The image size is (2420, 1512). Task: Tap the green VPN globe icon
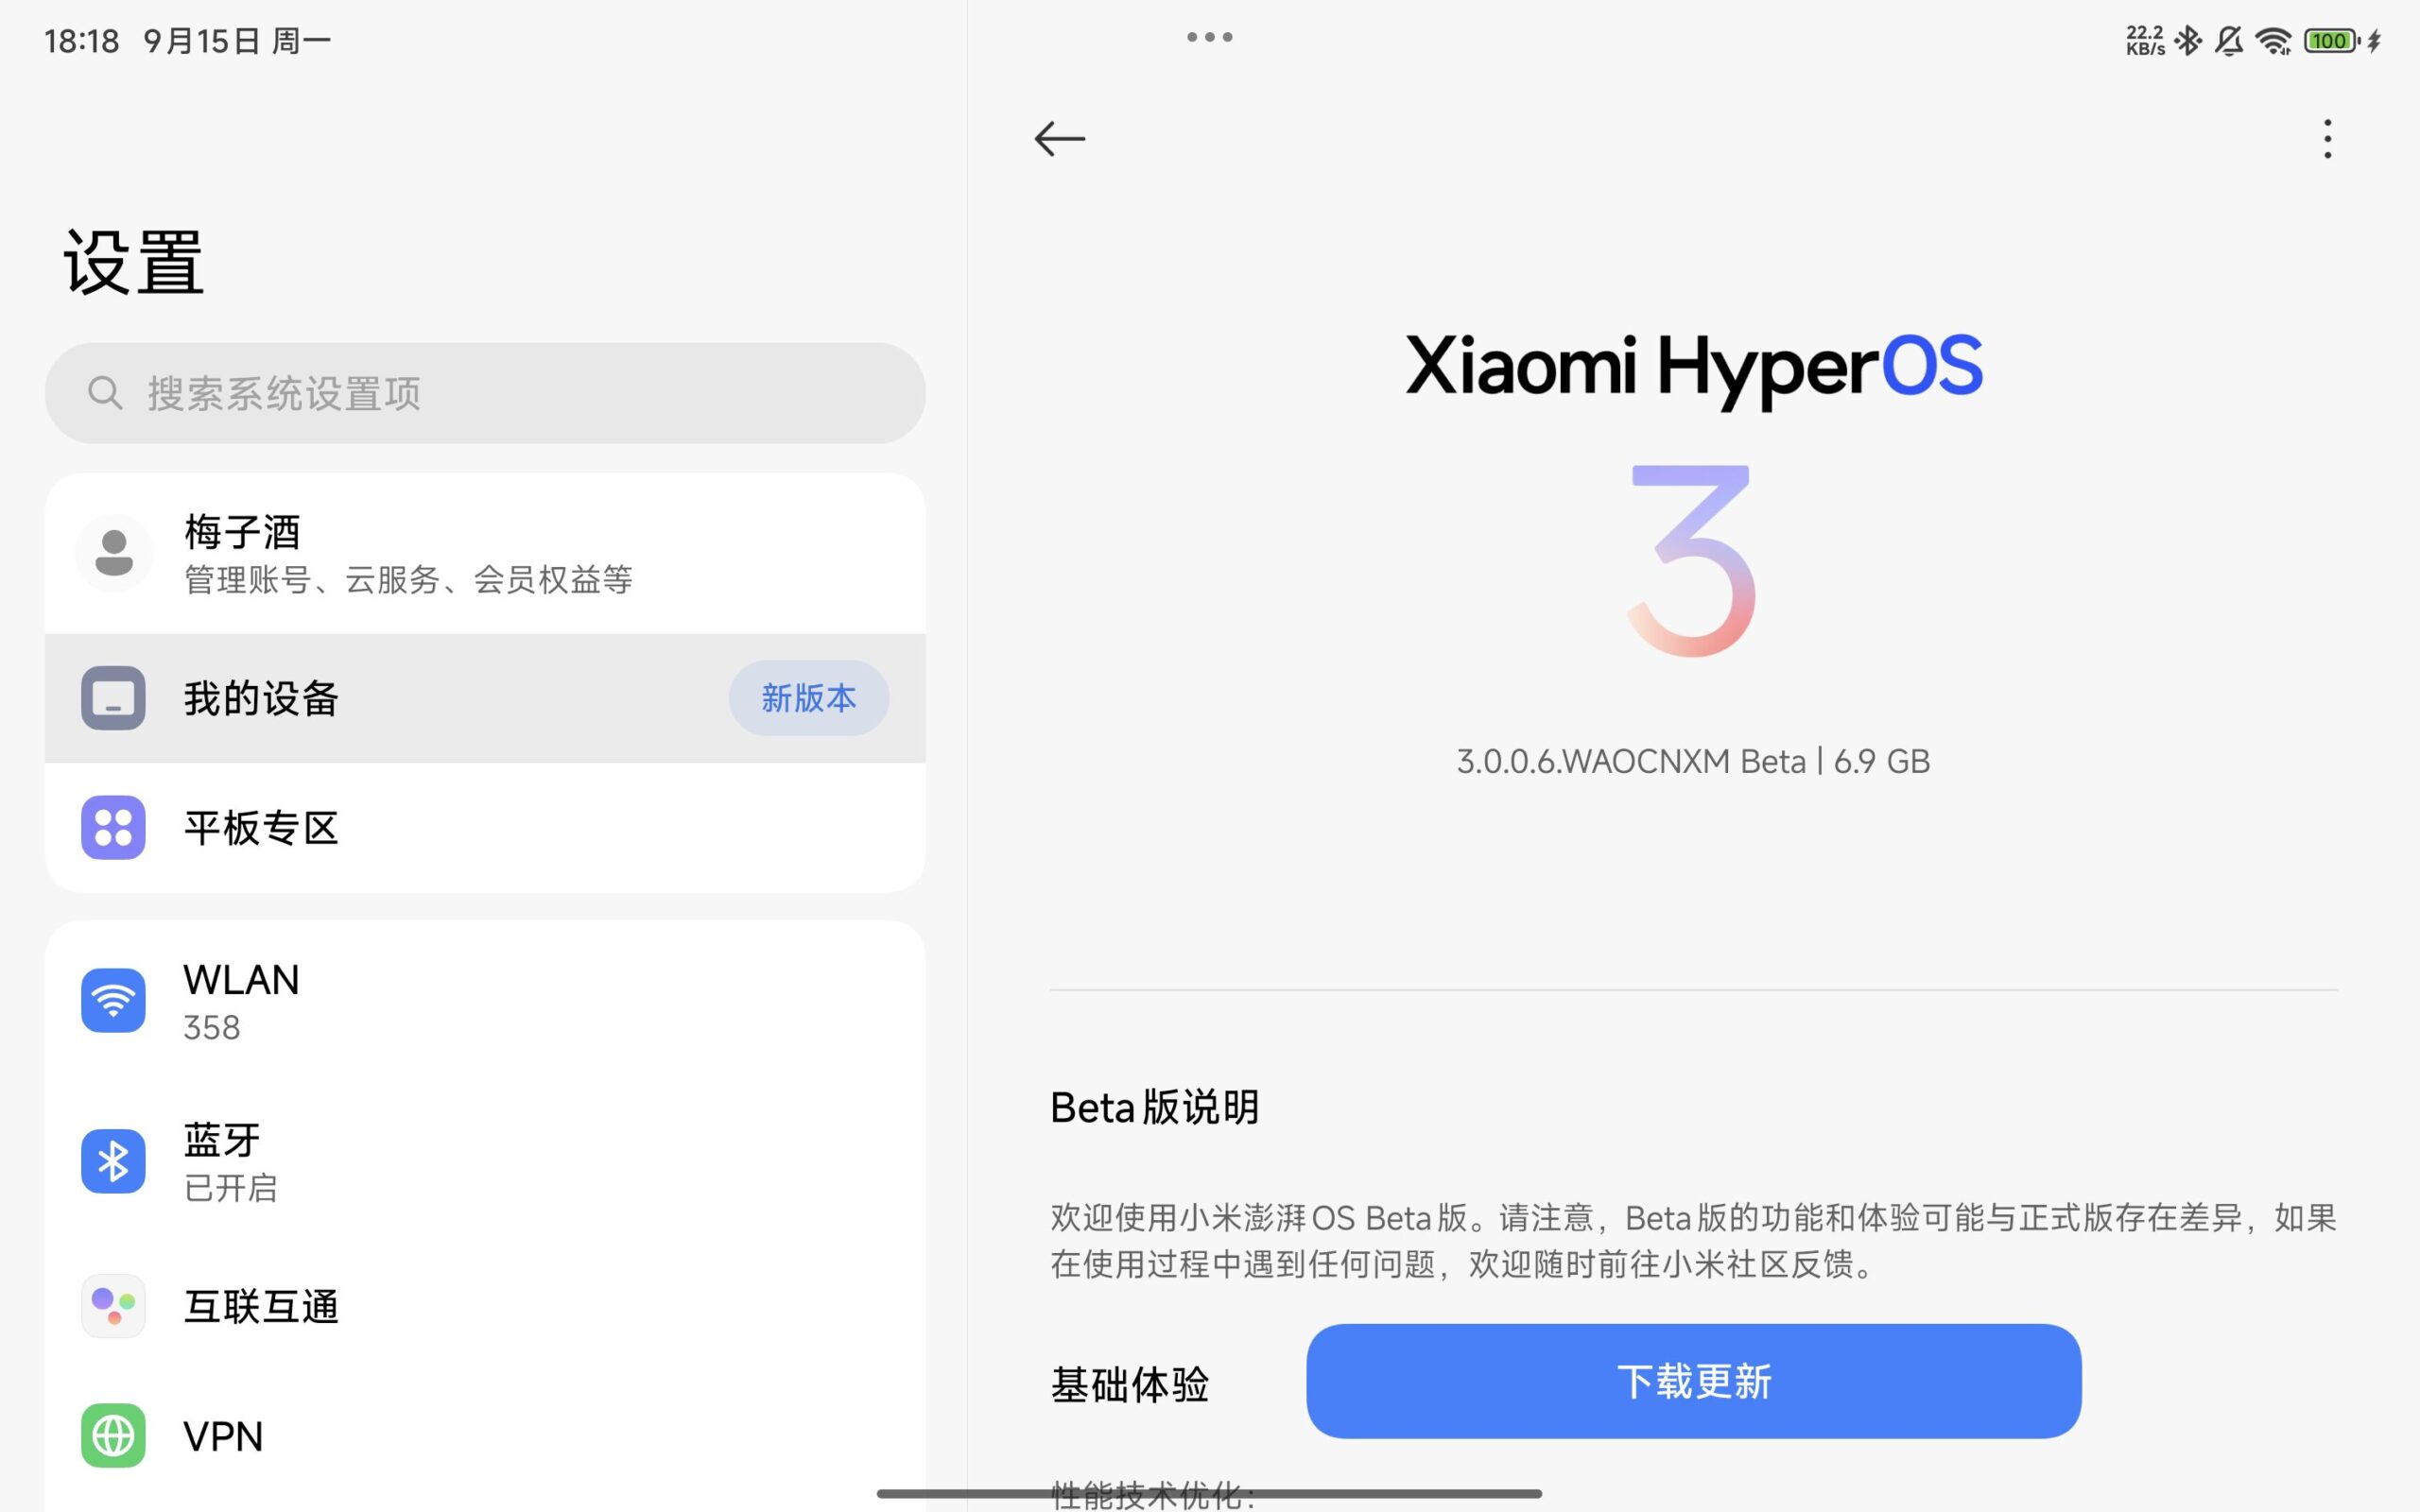click(113, 1436)
